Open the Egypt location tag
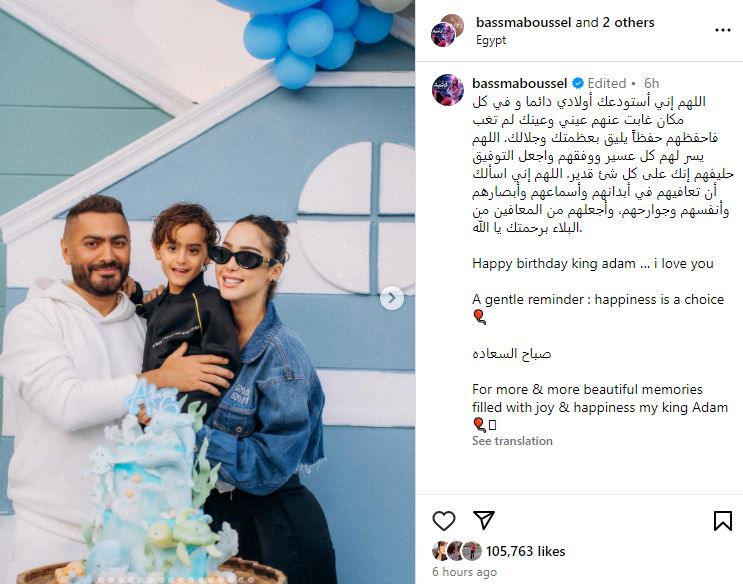Viewport: 743px width, 584px height. (x=491, y=40)
